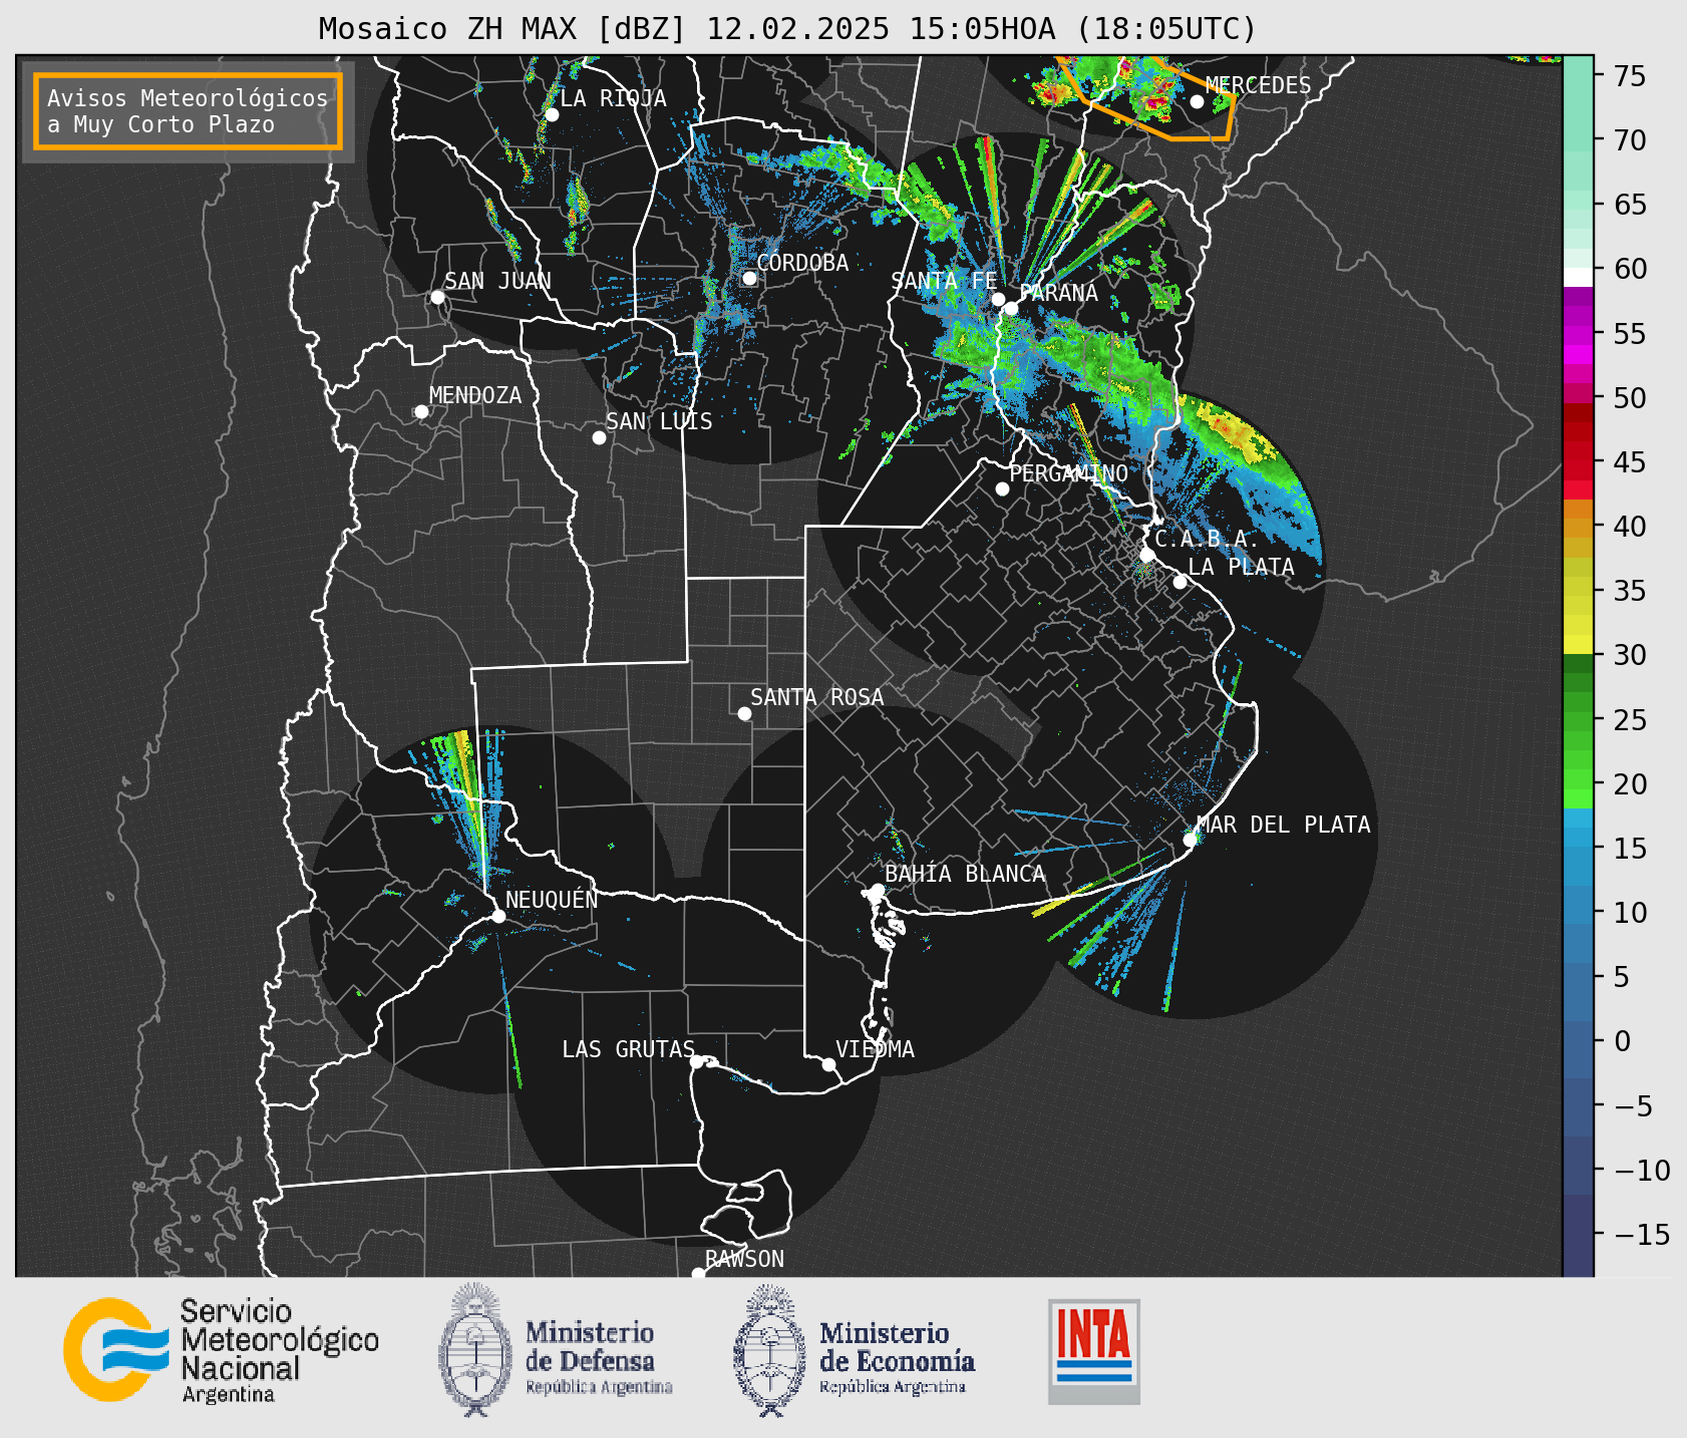
Task: Click the green 25 dBZ color band
Action: 1578,720
